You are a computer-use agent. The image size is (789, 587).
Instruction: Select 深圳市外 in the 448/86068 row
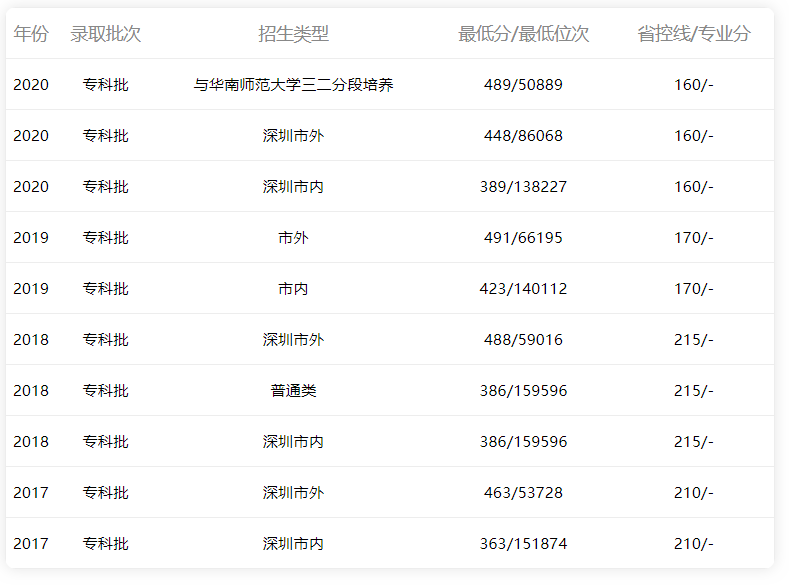293,136
